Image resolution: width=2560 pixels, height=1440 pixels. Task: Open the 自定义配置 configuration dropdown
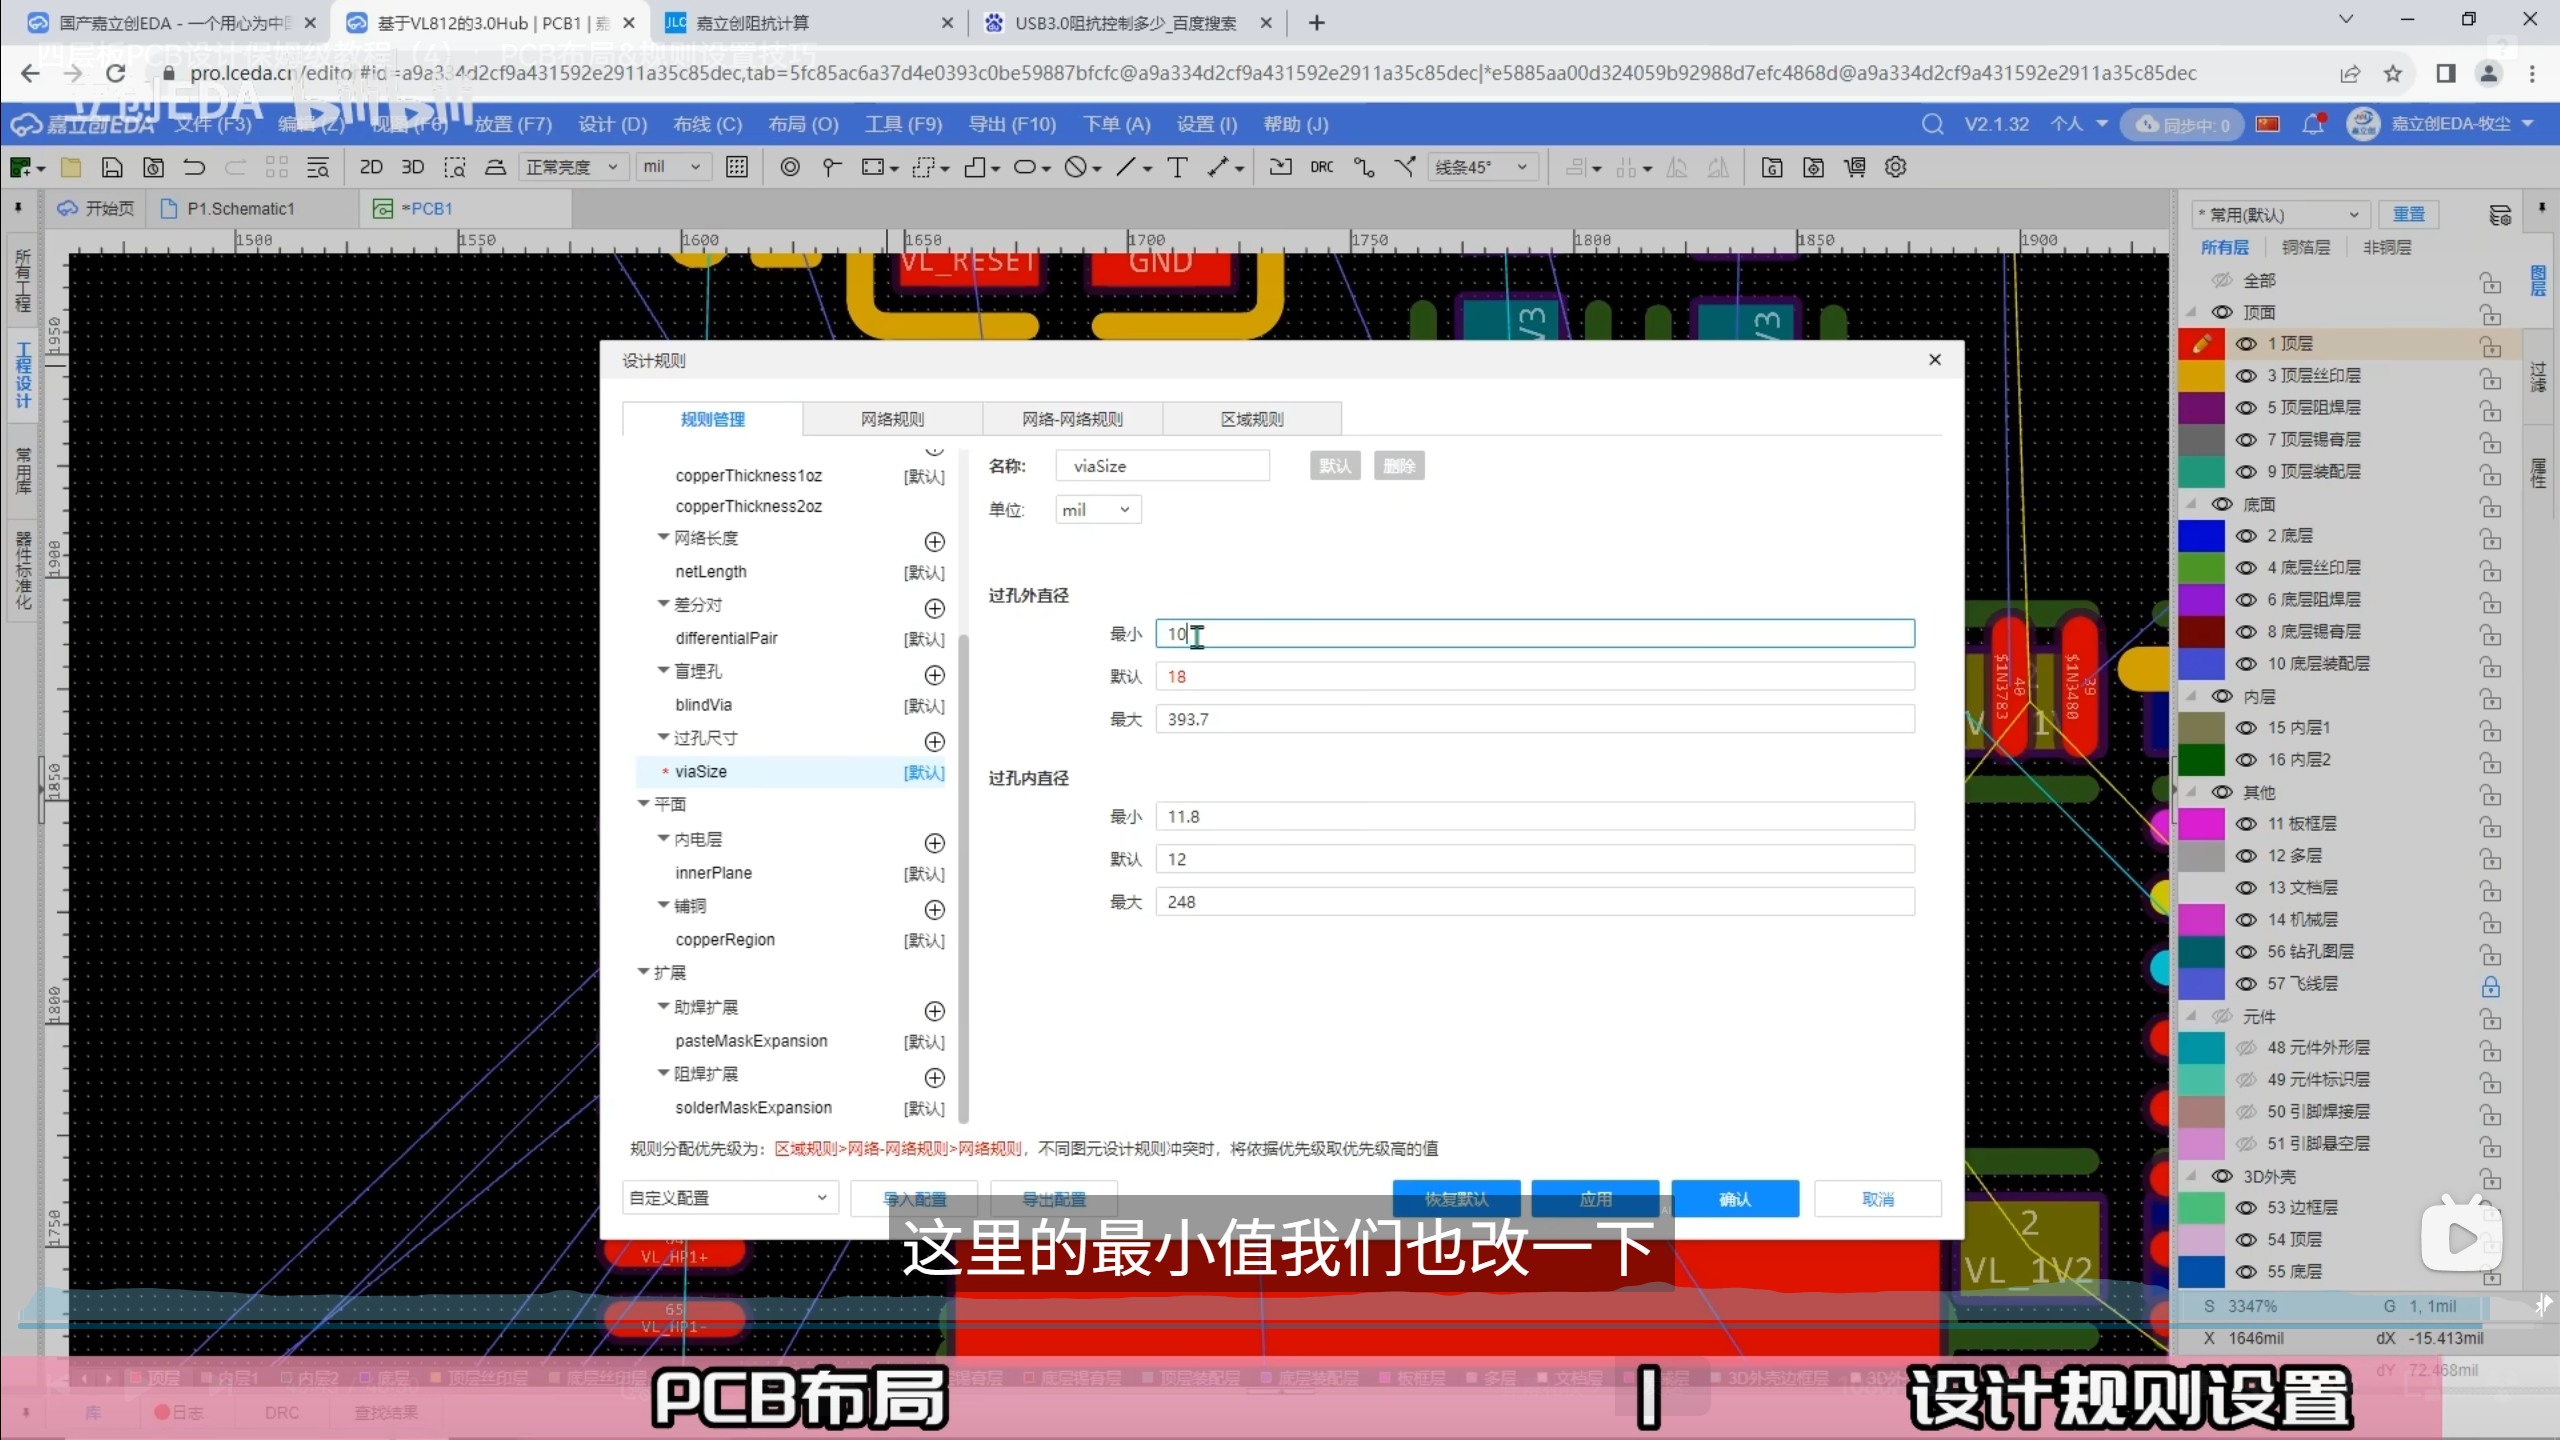(x=728, y=1198)
